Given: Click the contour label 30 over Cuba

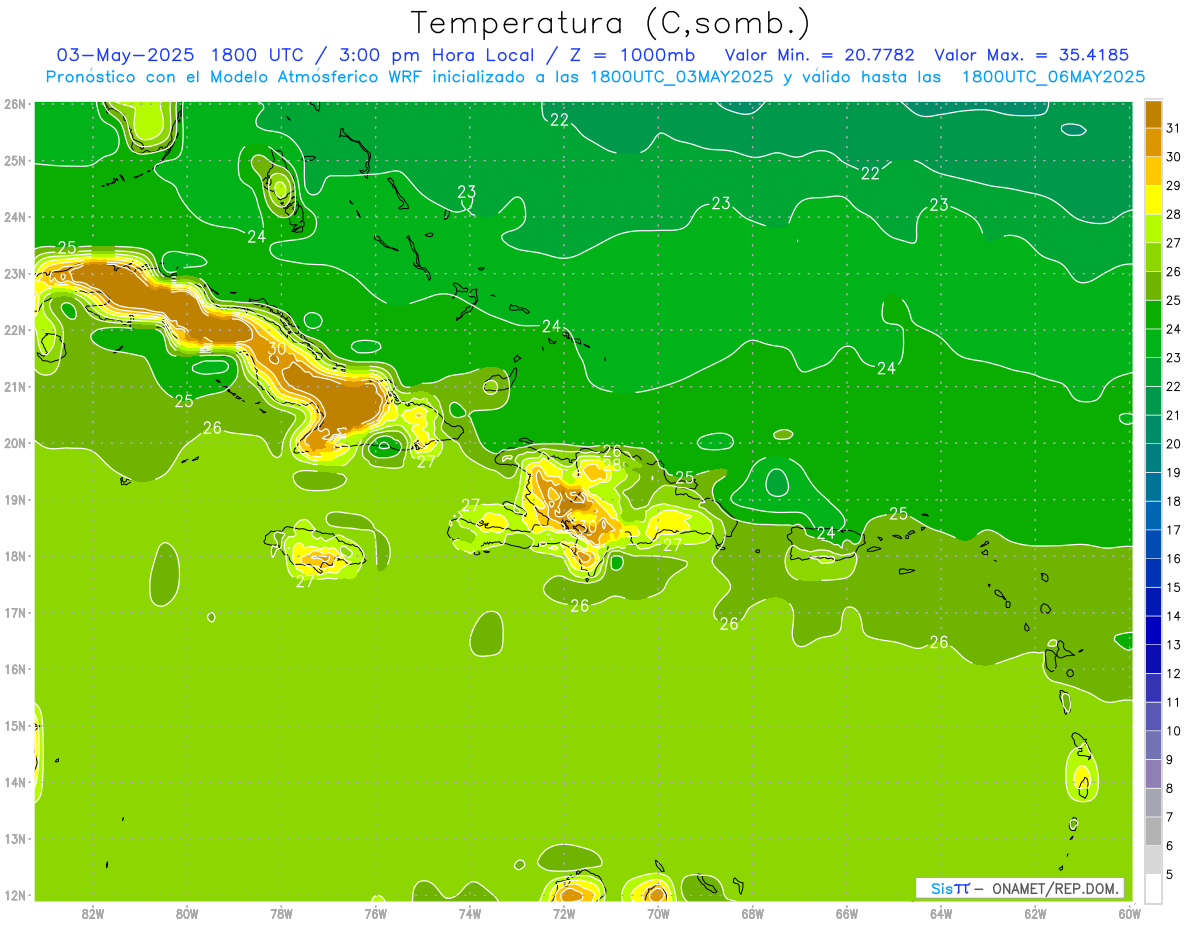Looking at the screenshot, I should [x=277, y=349].
